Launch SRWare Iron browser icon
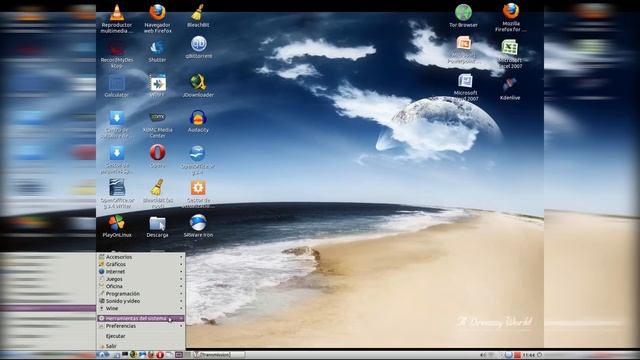 (x=198, y=223)
